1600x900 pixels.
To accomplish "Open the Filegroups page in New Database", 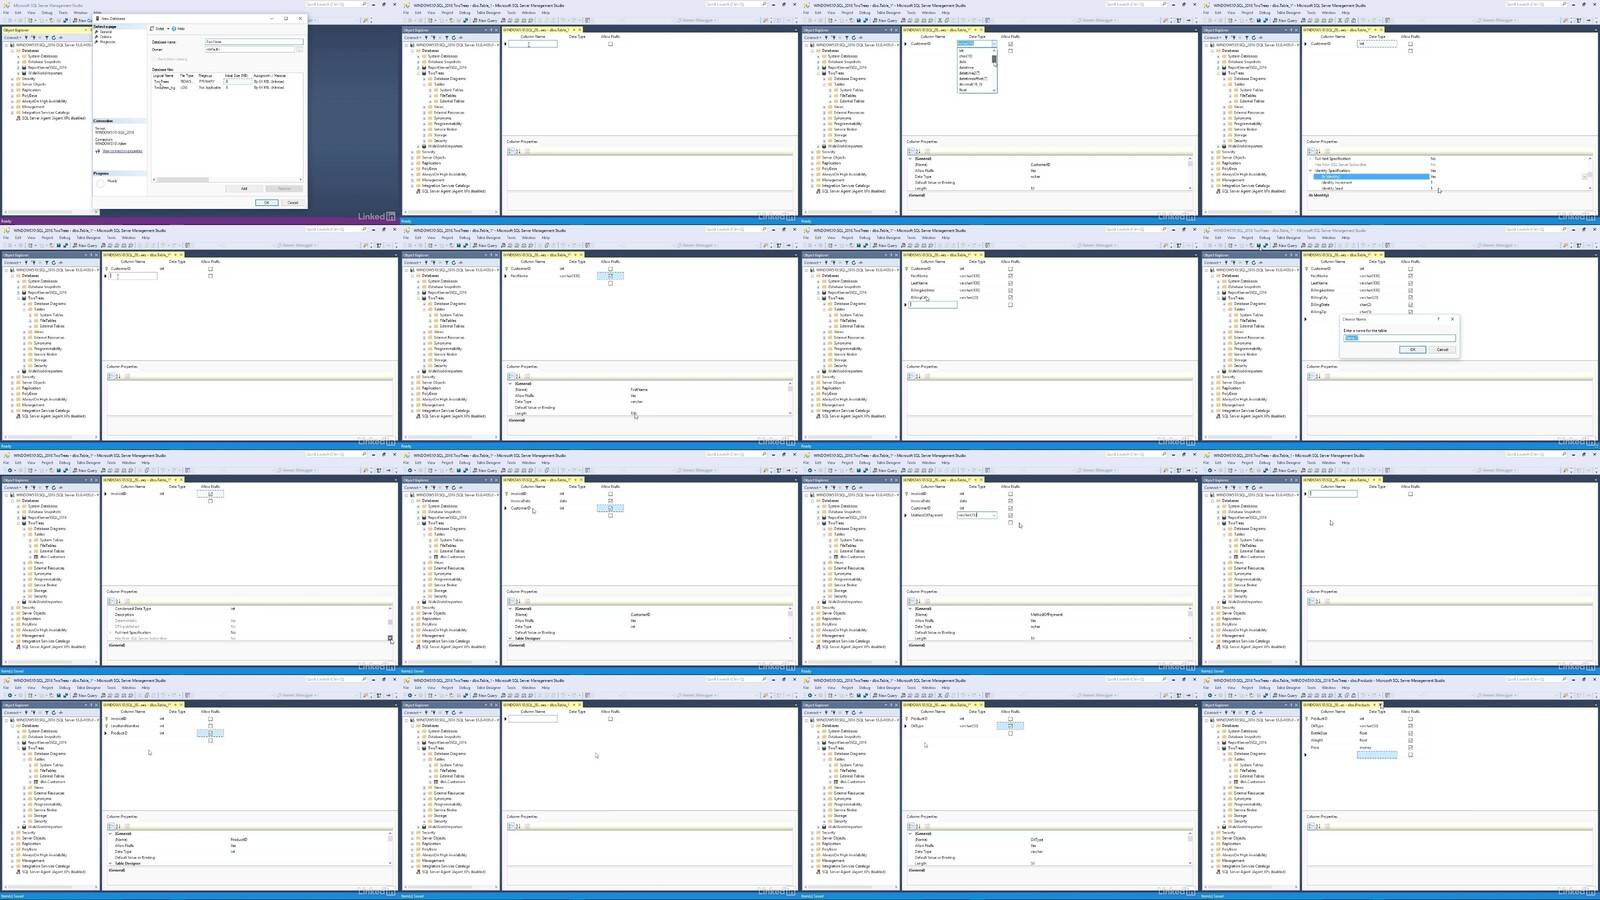I will 107,42.
